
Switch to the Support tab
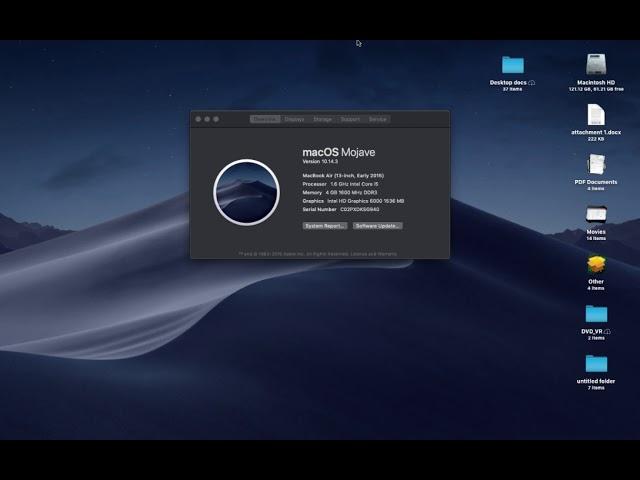click(x=350, y=119)
